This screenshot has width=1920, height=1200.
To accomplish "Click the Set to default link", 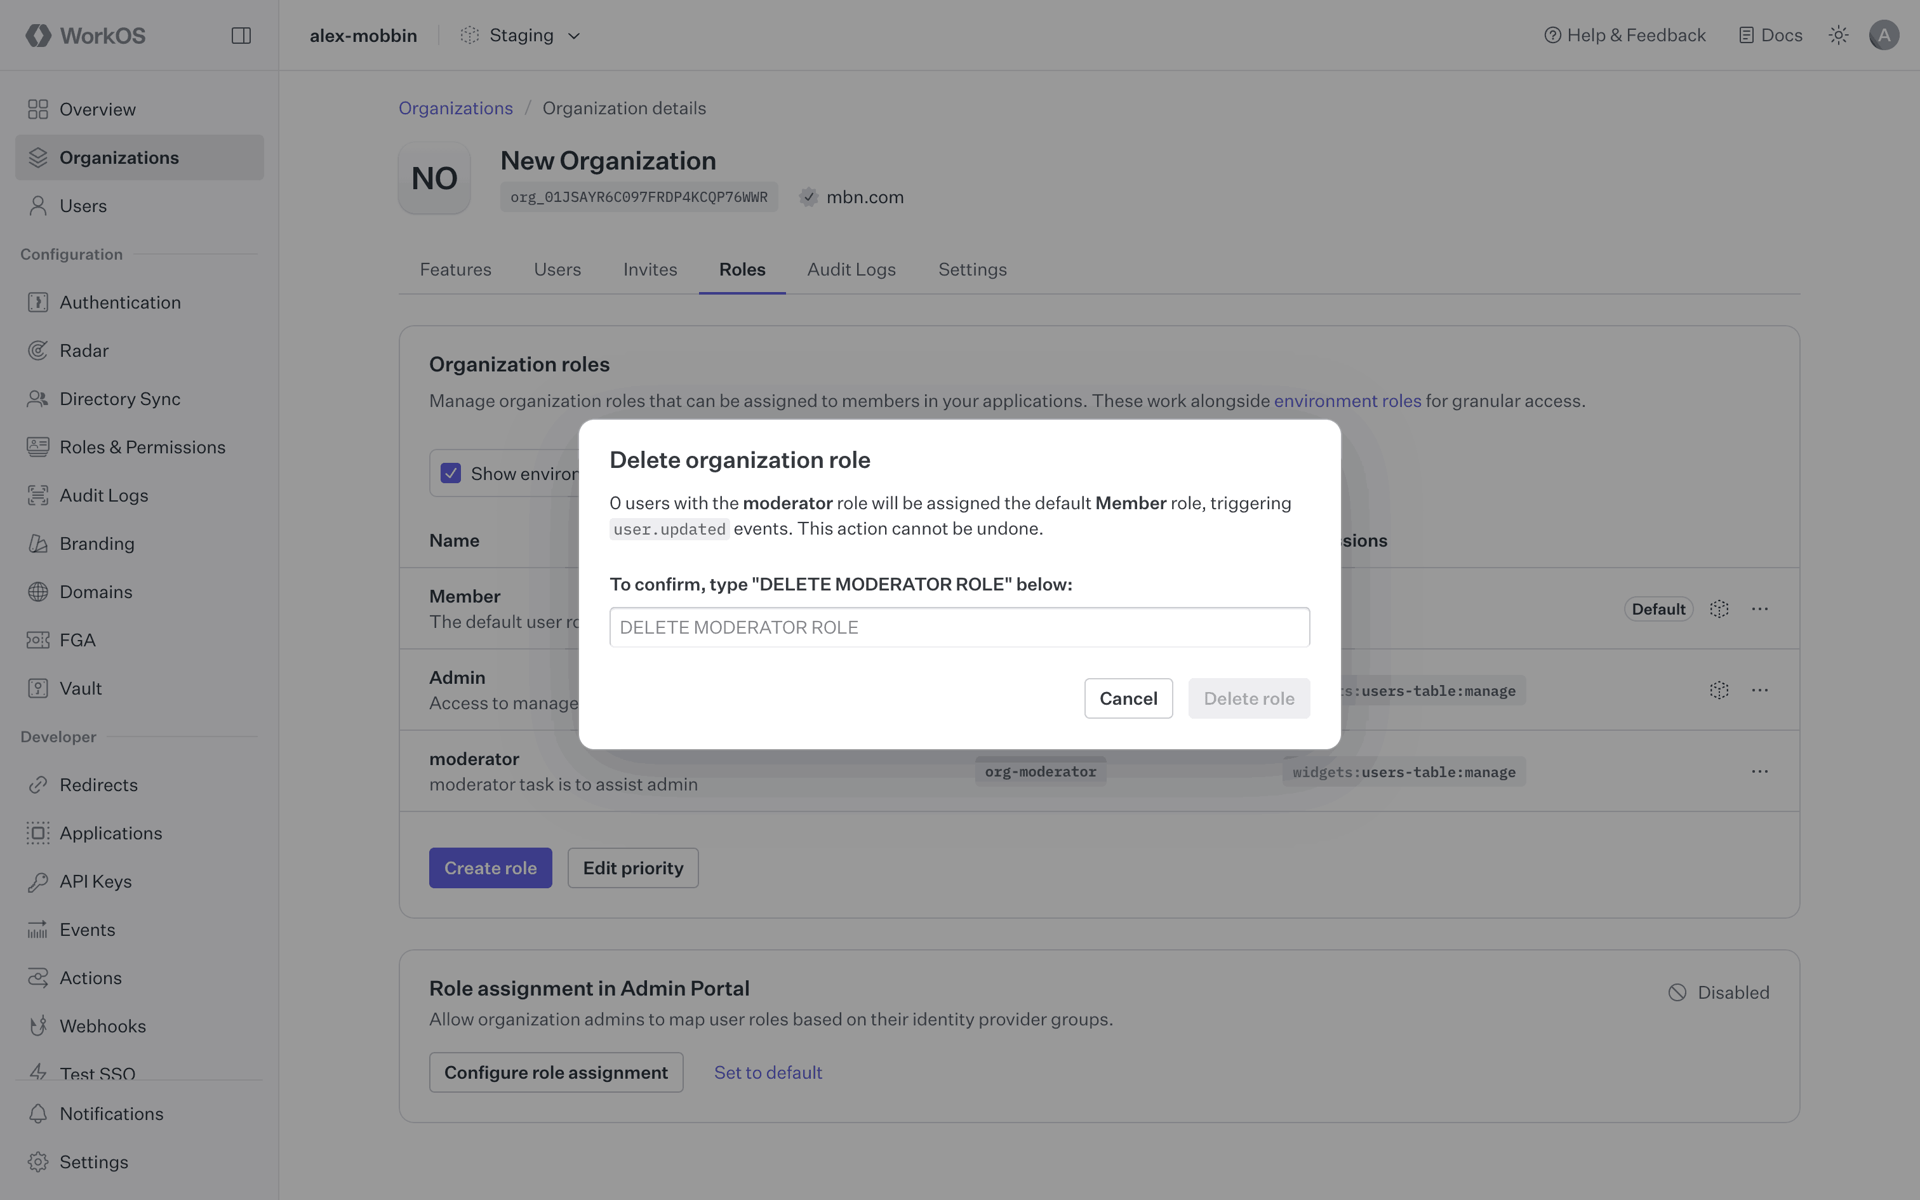I will 768,1072.
